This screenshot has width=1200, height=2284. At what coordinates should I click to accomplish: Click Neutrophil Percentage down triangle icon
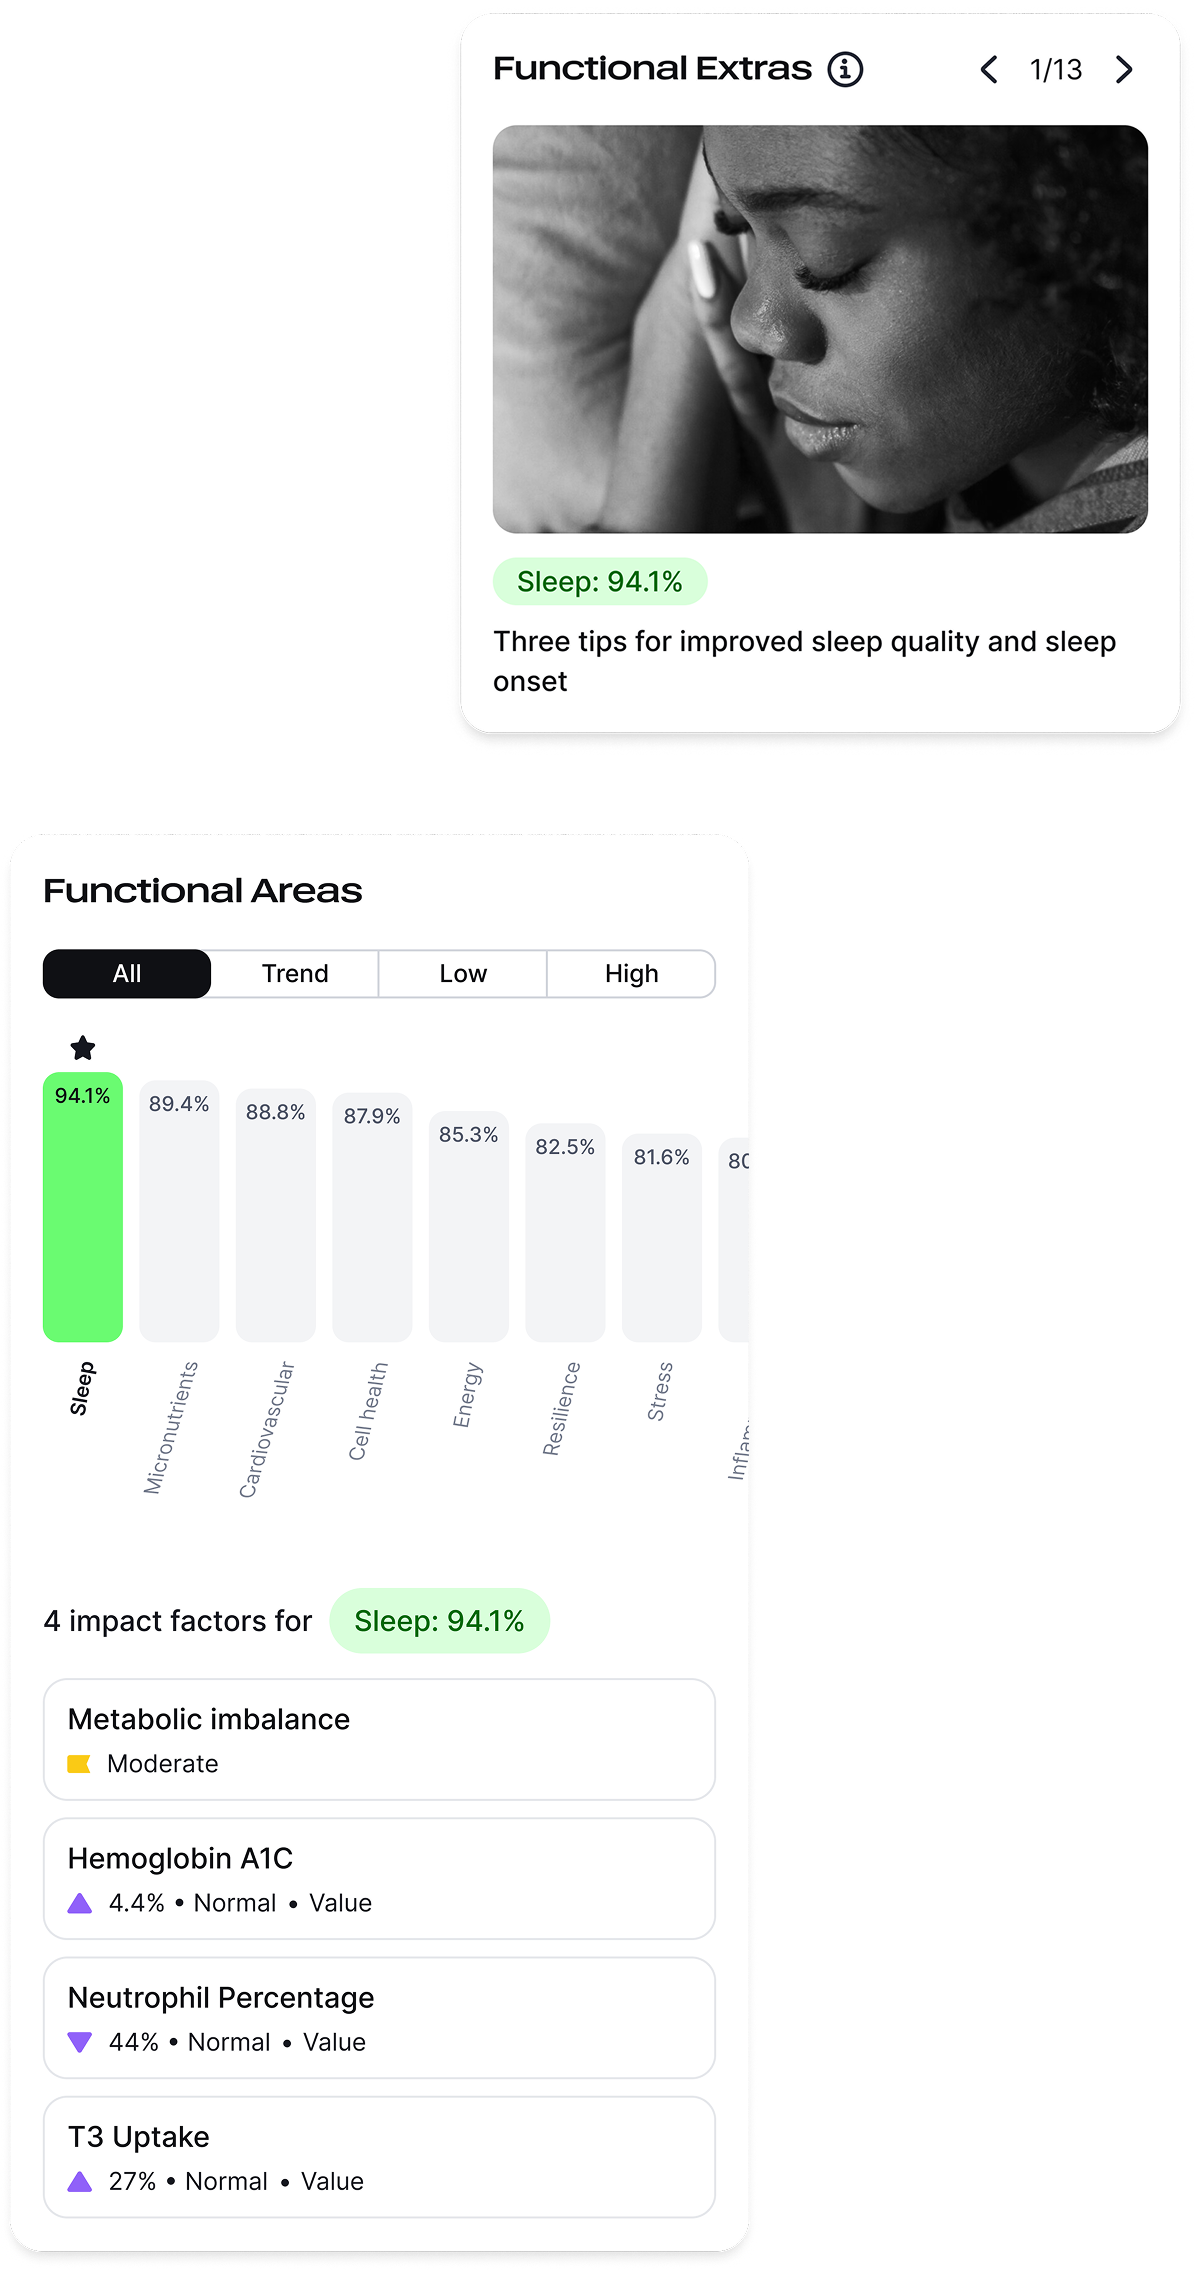[80, 2042]
